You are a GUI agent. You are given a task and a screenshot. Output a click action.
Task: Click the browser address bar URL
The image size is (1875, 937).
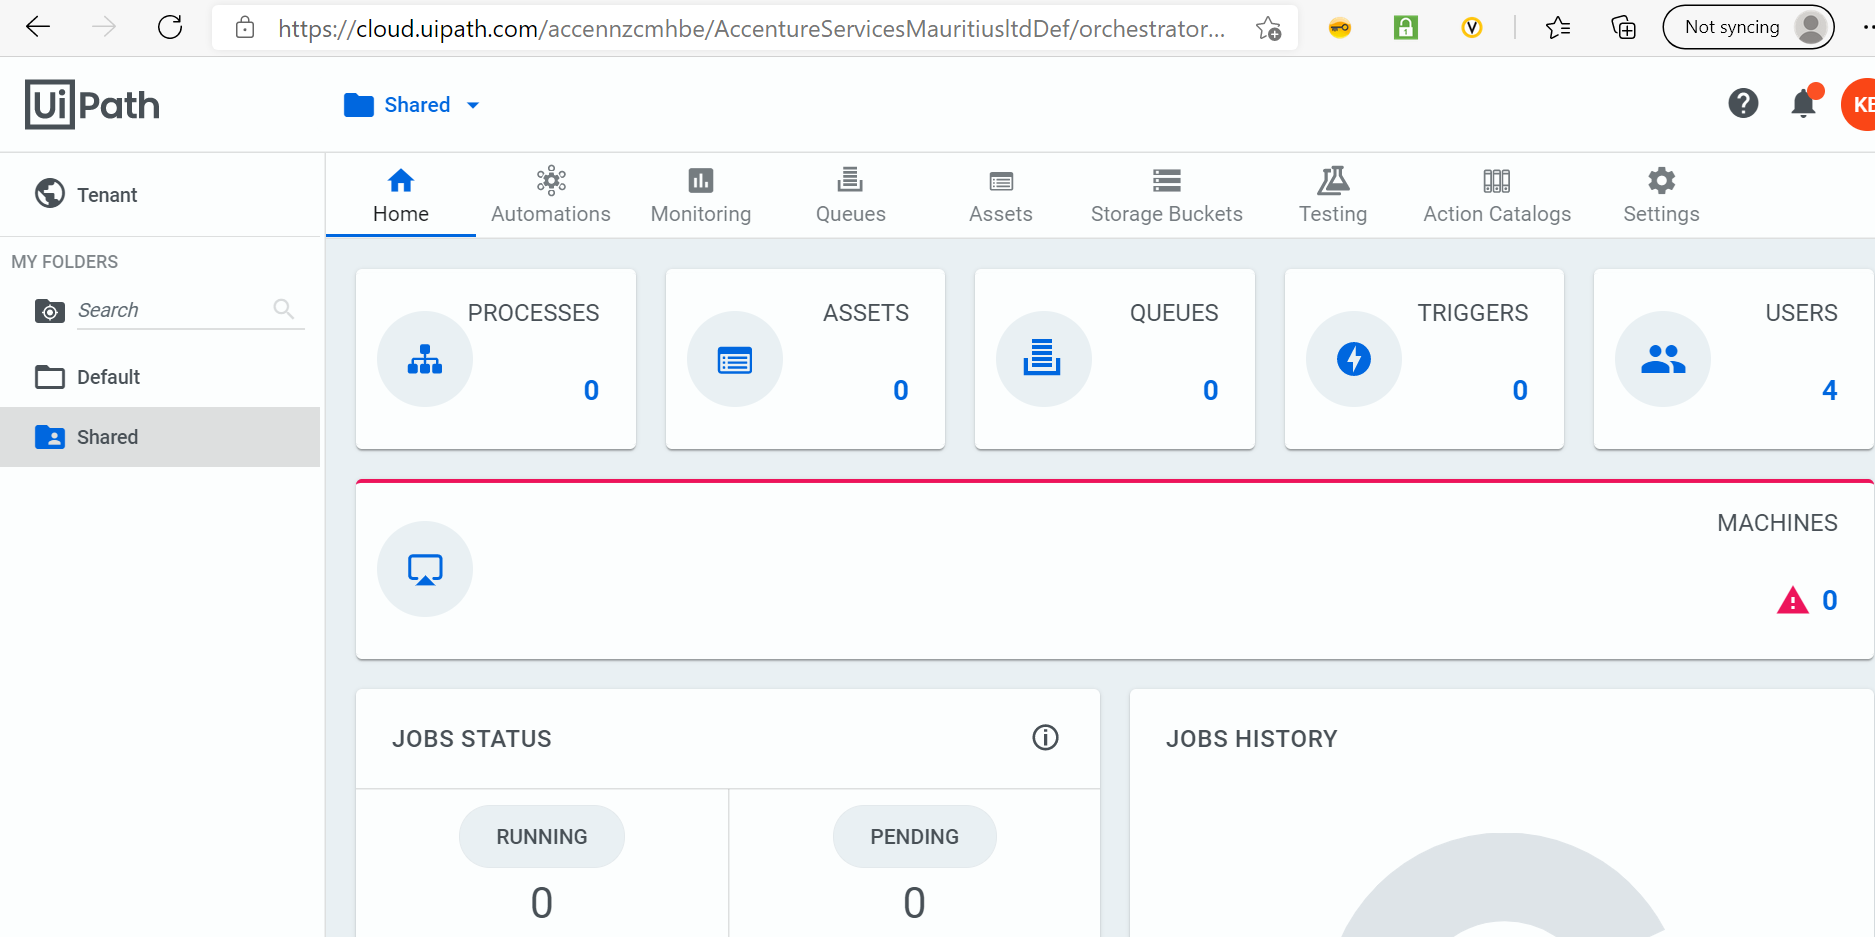tap(750, 28)
